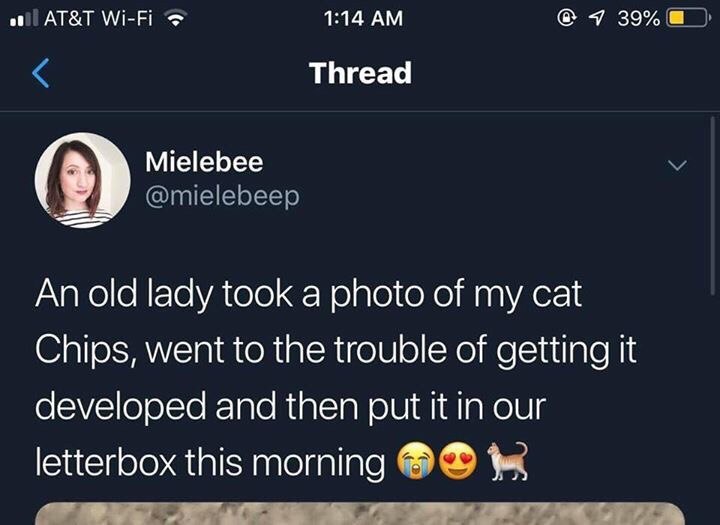Image resolution: width=720 pixels, height=525 pixels.
Task: Tap the battery indicator icon
Action: [x=687, y=19]
